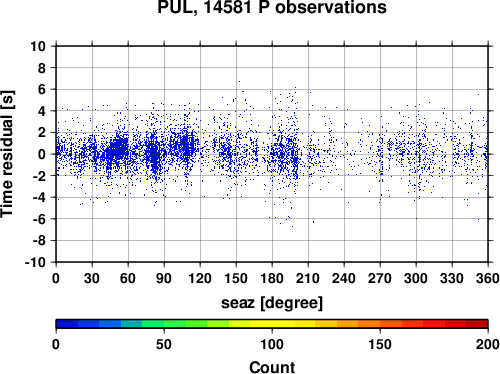500x374 pixels.
Task: Click the y-axis tick label 0
Action: [x=42, y=154]
